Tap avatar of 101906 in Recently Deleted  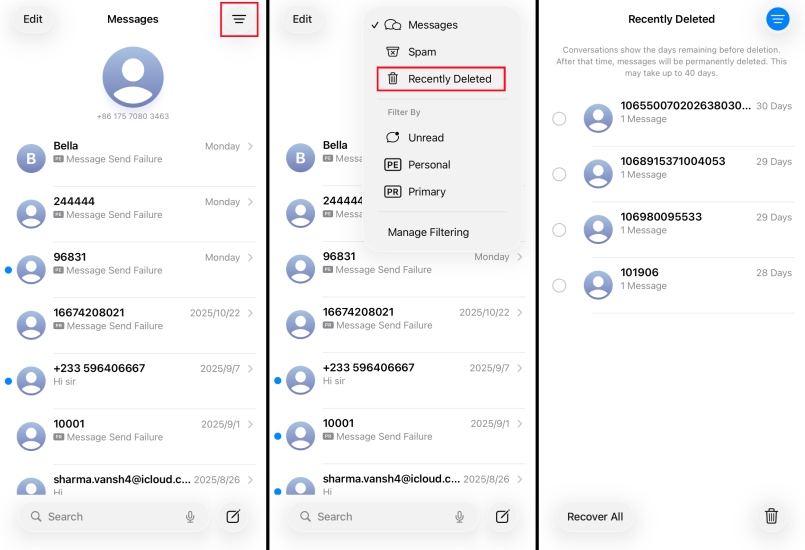pos(598,285)
